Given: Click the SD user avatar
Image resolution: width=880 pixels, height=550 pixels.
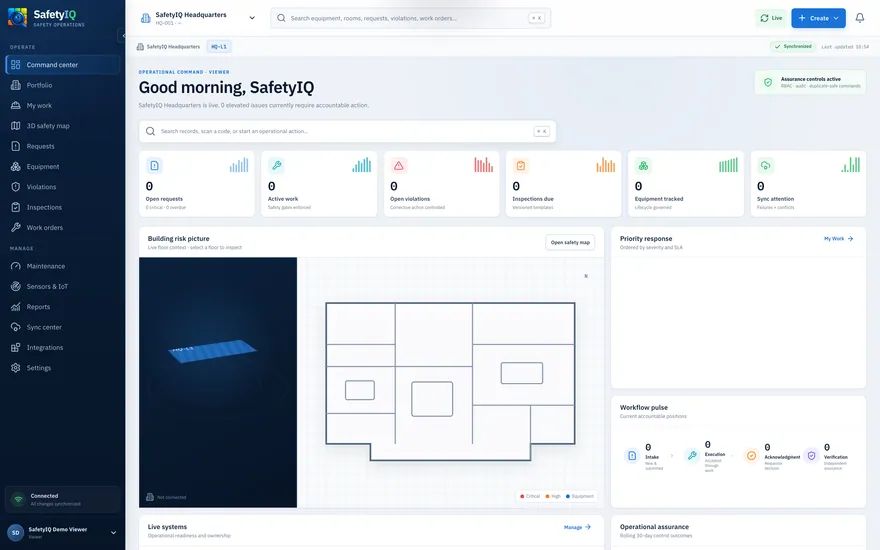Looking at the screenshot, I should point(16,533).
